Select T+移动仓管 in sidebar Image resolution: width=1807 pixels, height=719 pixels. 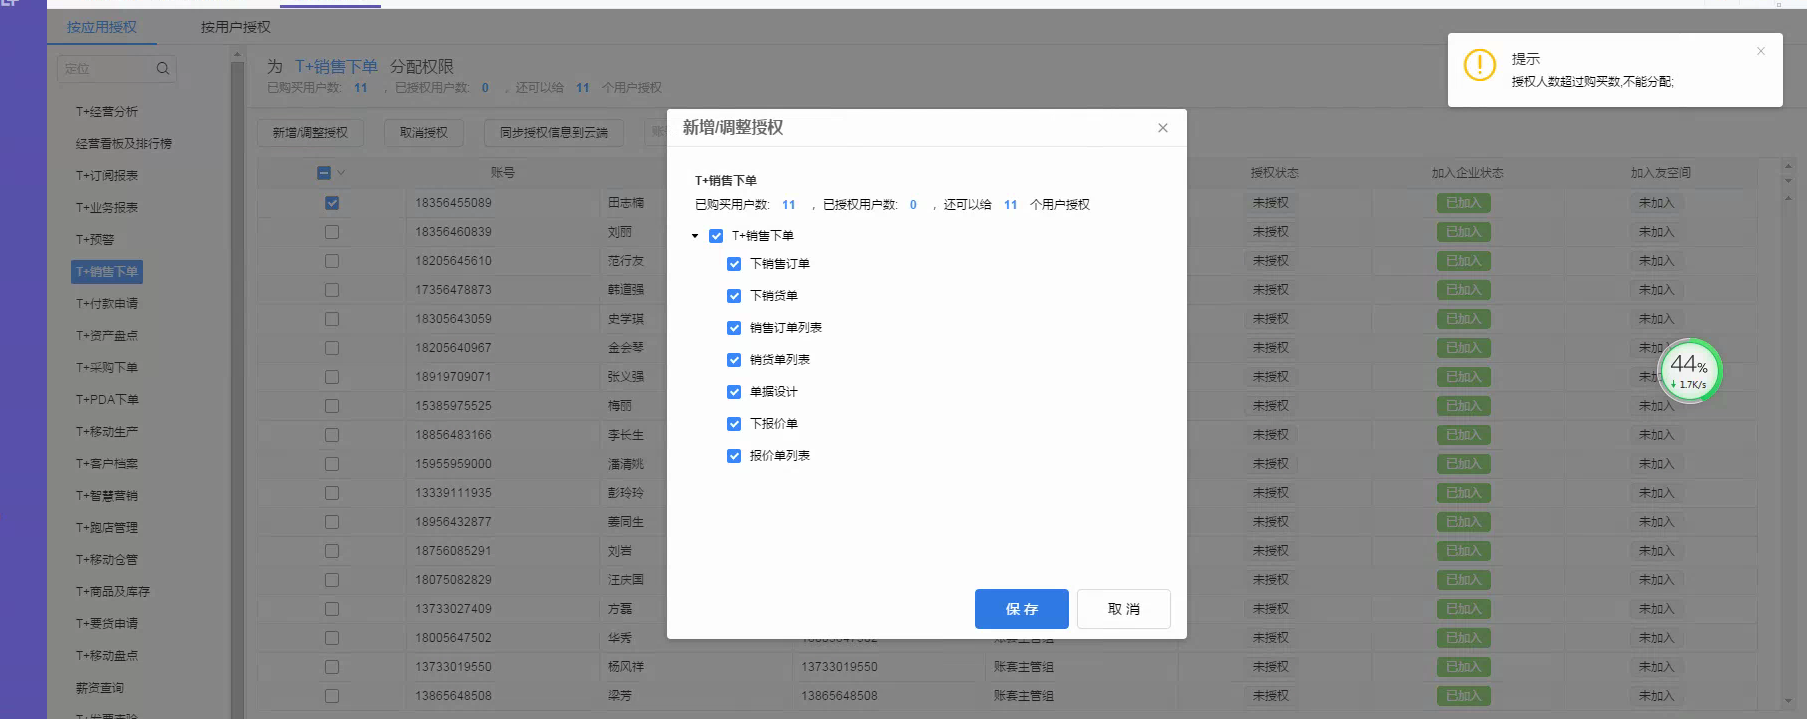[107, 560]
